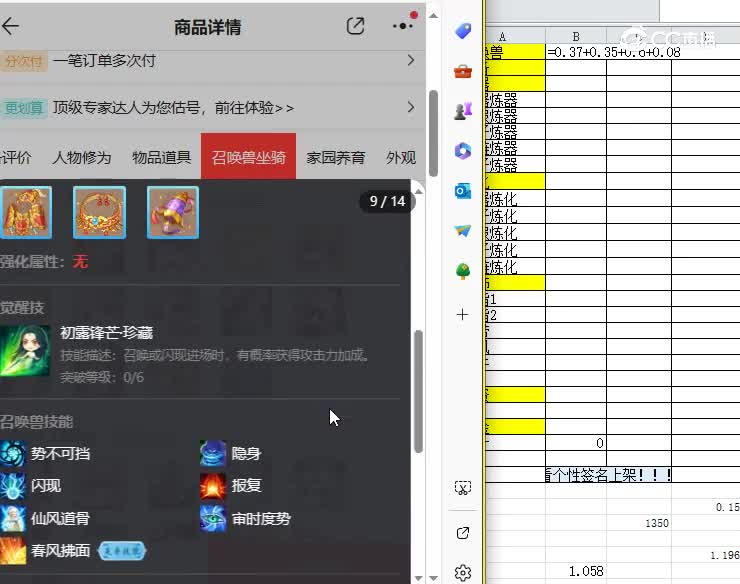Click the 隐身 skill icon
This screenshot has height=584, width=740.
point(213,453)
